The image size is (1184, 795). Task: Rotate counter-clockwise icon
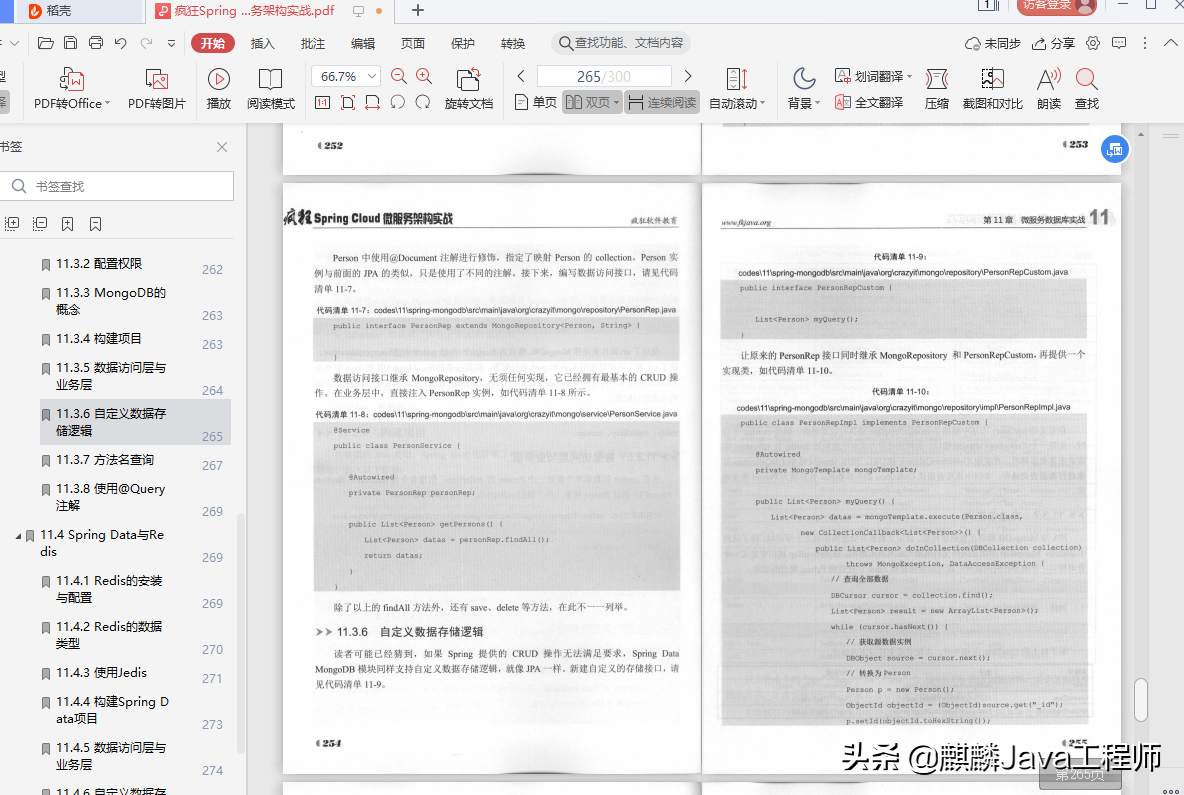coord(397,103)
